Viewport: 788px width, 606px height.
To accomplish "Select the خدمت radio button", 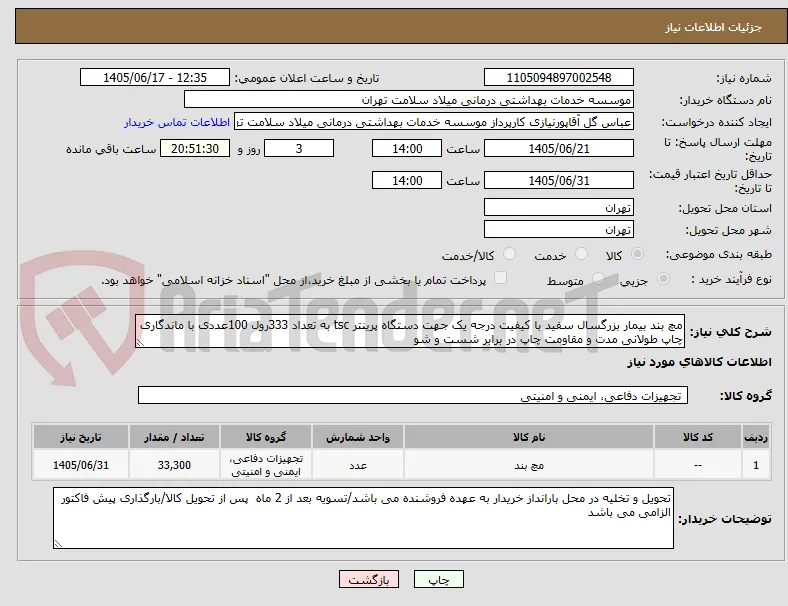I will click(581, 254).
